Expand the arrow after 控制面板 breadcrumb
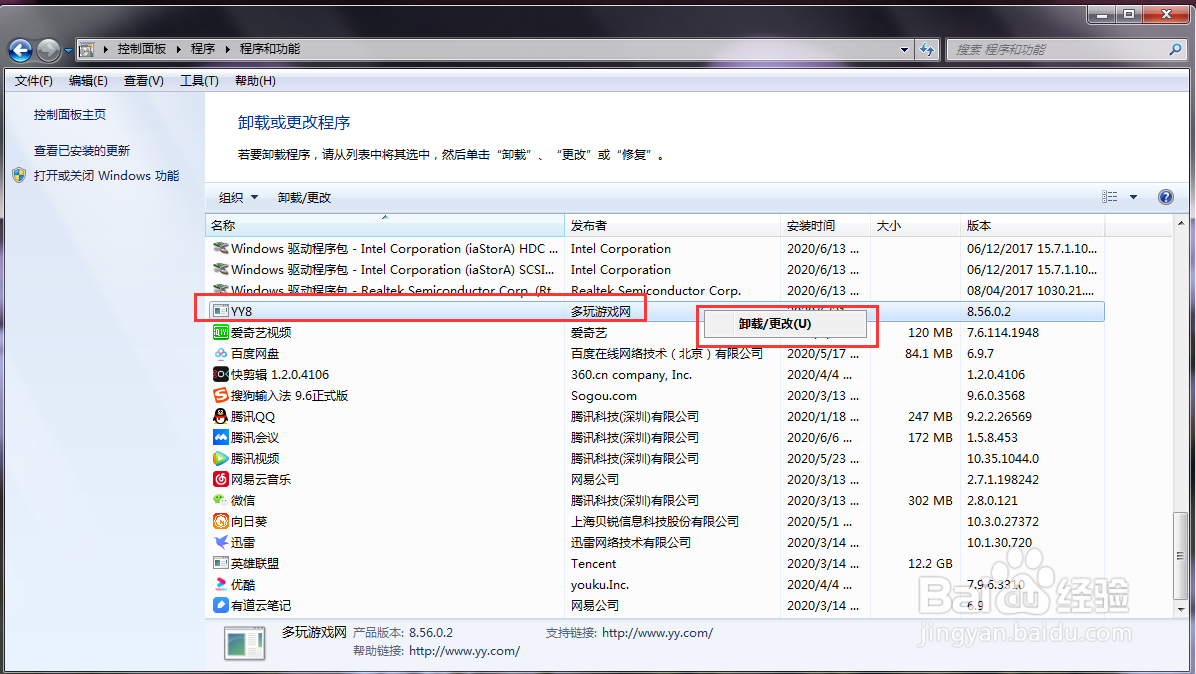1196x674 pixels. [x=178, y=50]
